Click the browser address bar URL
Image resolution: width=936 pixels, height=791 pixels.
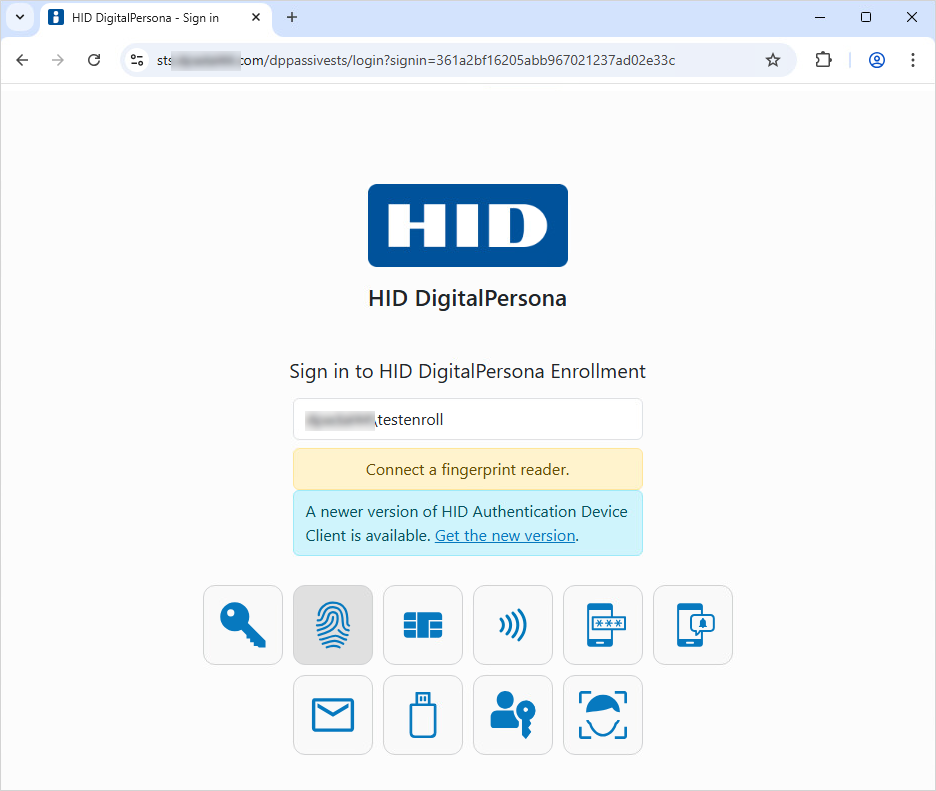(450, 60)
